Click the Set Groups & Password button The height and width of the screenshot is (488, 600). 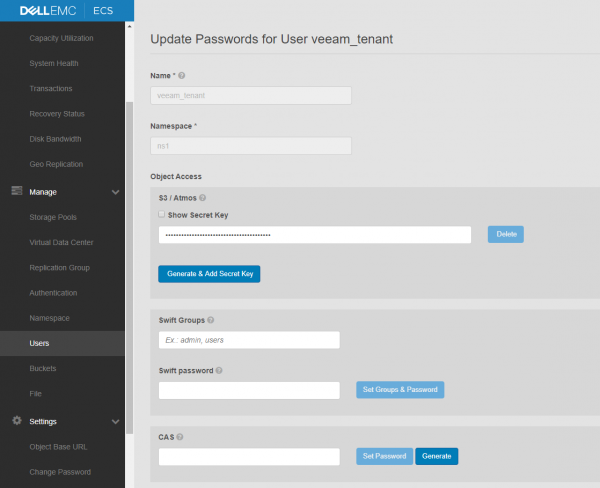coord(400,390)
